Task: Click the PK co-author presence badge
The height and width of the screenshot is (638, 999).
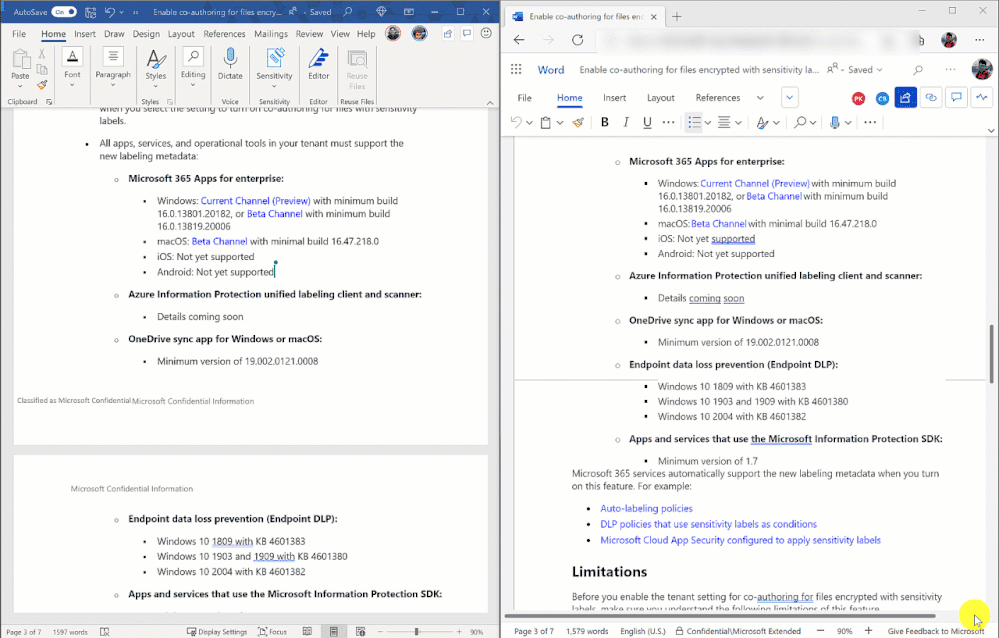Action: tap(858, 98)
